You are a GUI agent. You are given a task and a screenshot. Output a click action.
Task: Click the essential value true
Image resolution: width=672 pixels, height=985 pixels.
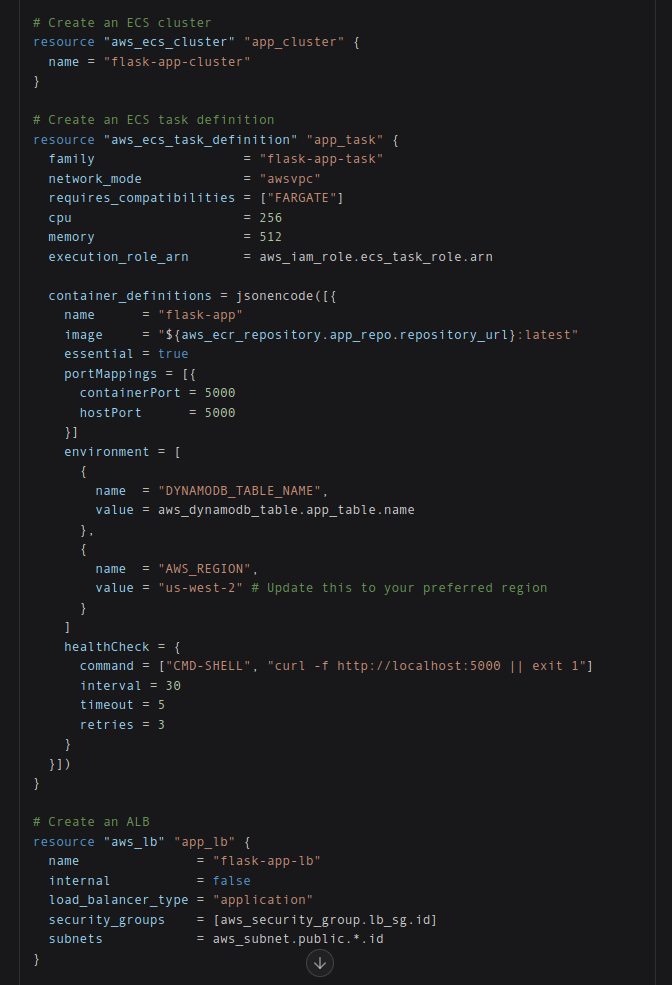point(173,354)
